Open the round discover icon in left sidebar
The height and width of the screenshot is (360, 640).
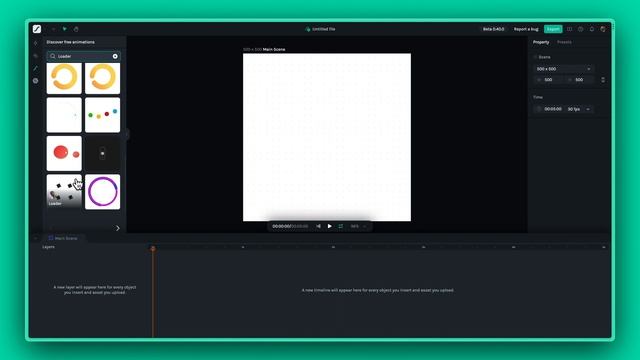pyautogui.click(x=36, y=81)
